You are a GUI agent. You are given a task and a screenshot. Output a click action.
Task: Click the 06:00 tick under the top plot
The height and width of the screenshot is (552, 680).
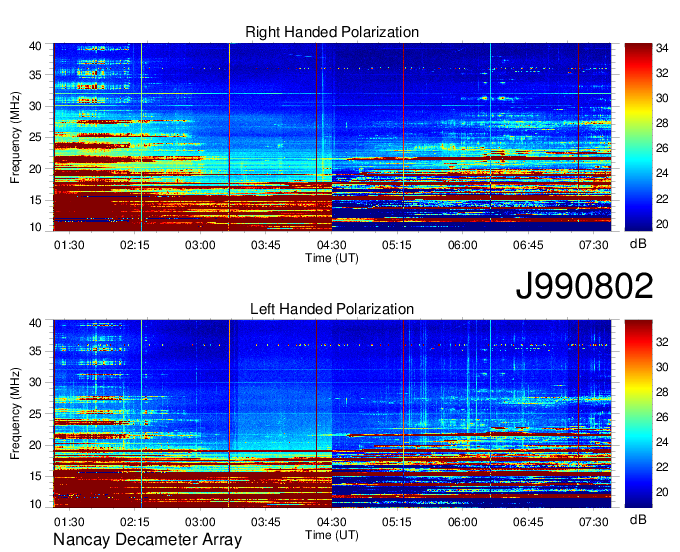(x=462, y=245)
